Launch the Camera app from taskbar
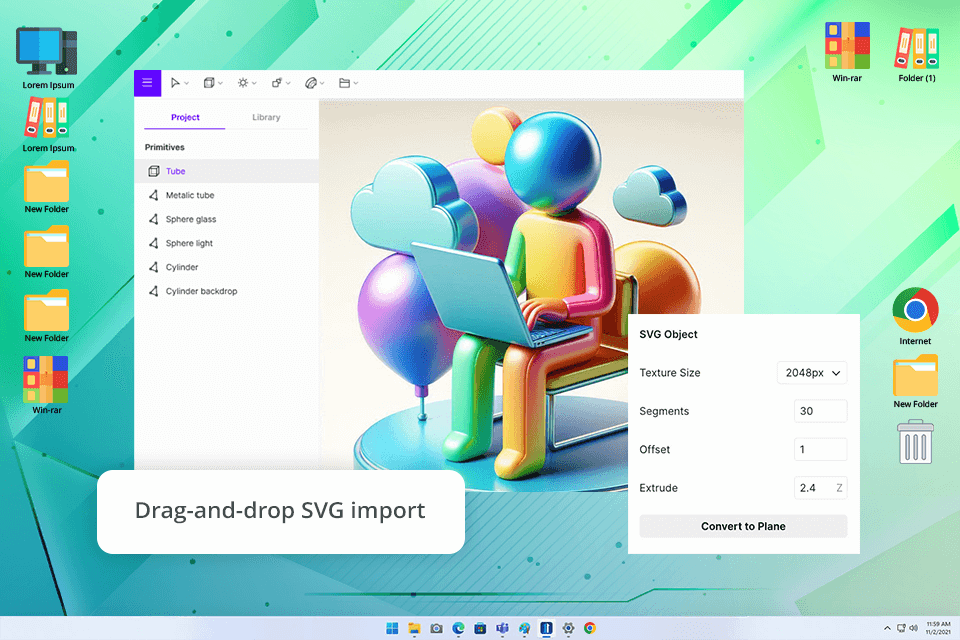960x640 pixels. [x=437, y=628]
